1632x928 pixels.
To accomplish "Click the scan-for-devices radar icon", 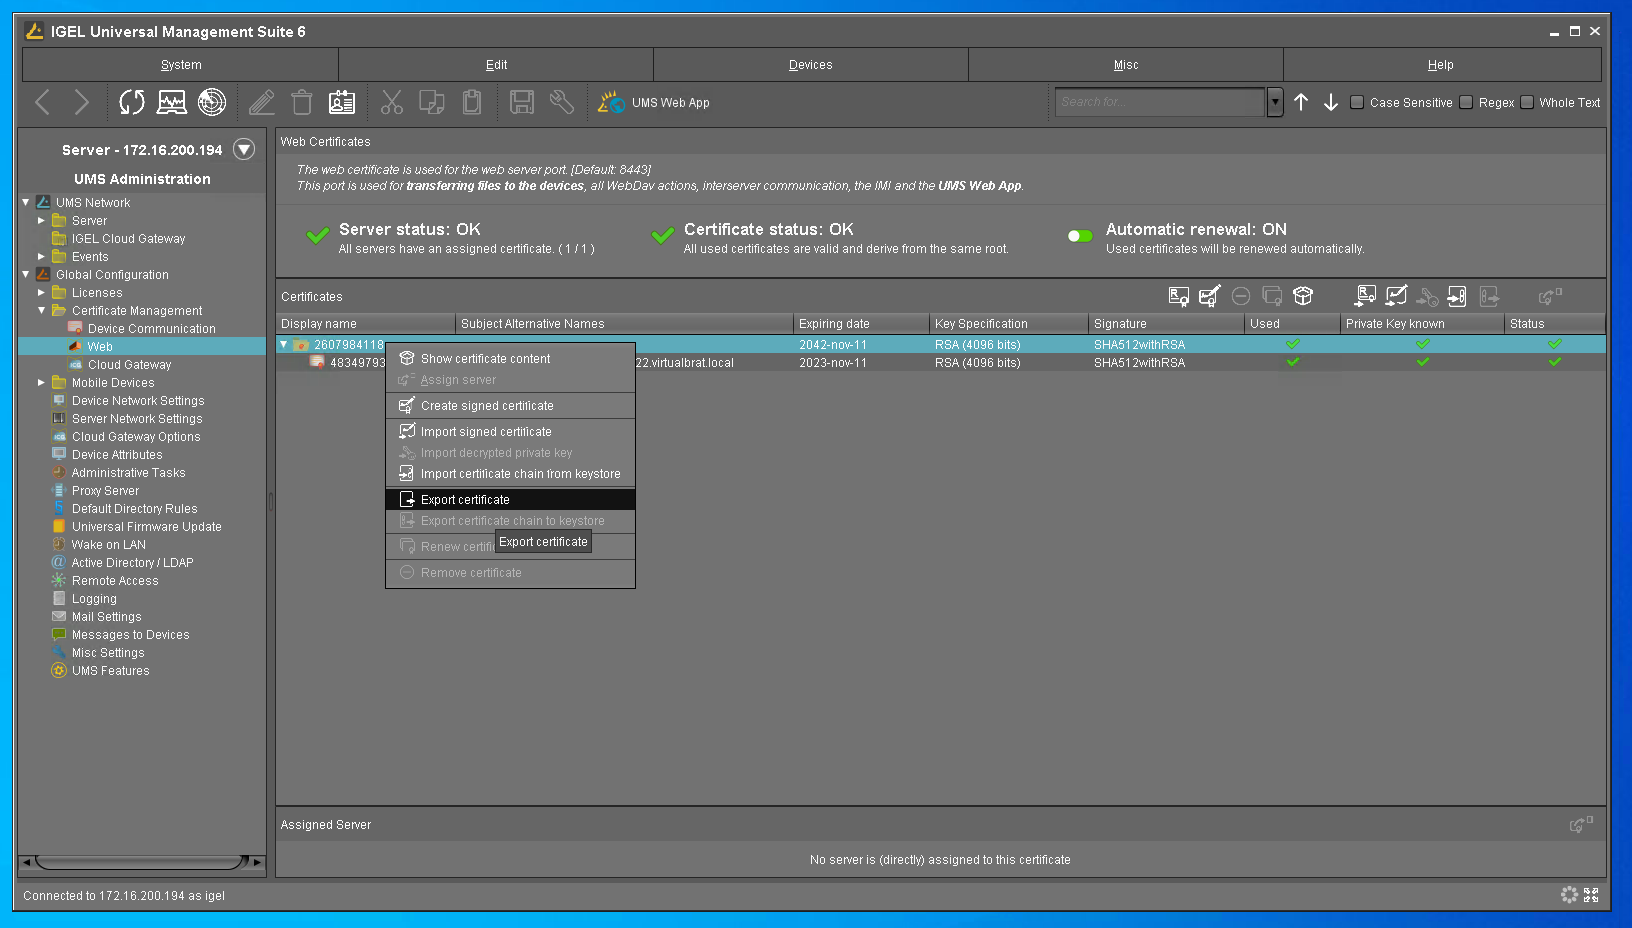I will click(x=213, y=101).
